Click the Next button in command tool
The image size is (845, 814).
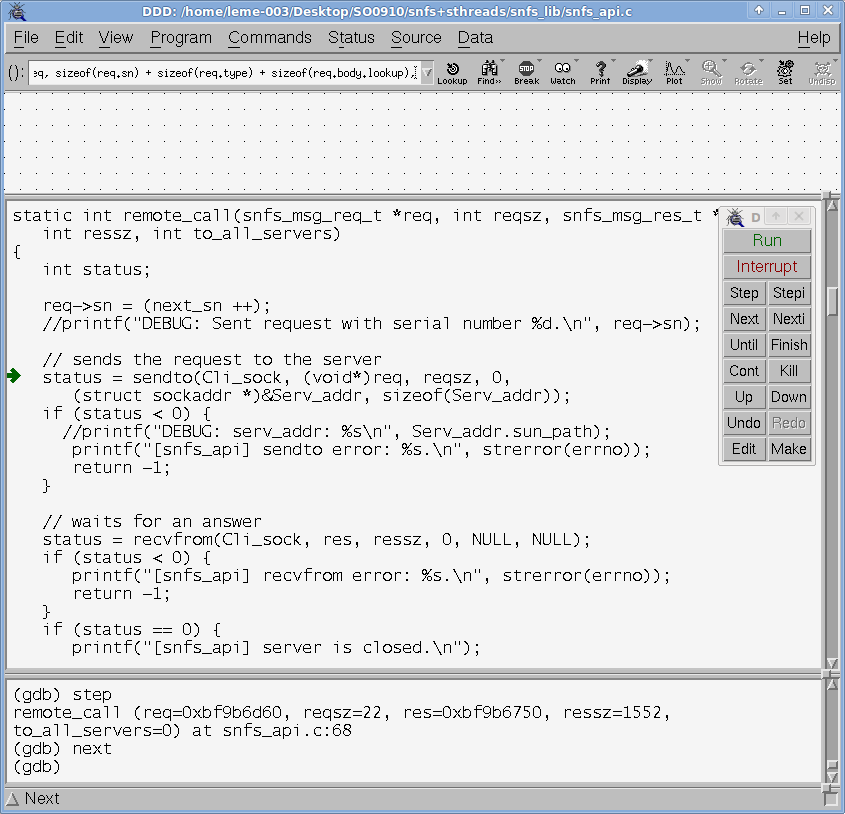(x=744, y=319)
